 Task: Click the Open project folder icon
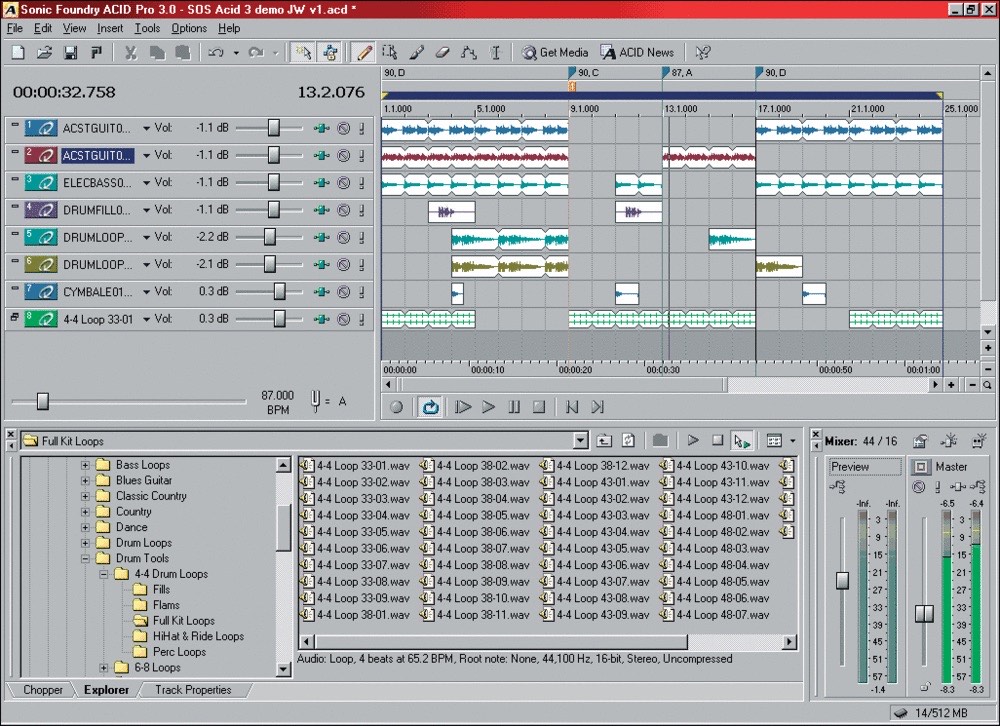(x=44, y=52)
